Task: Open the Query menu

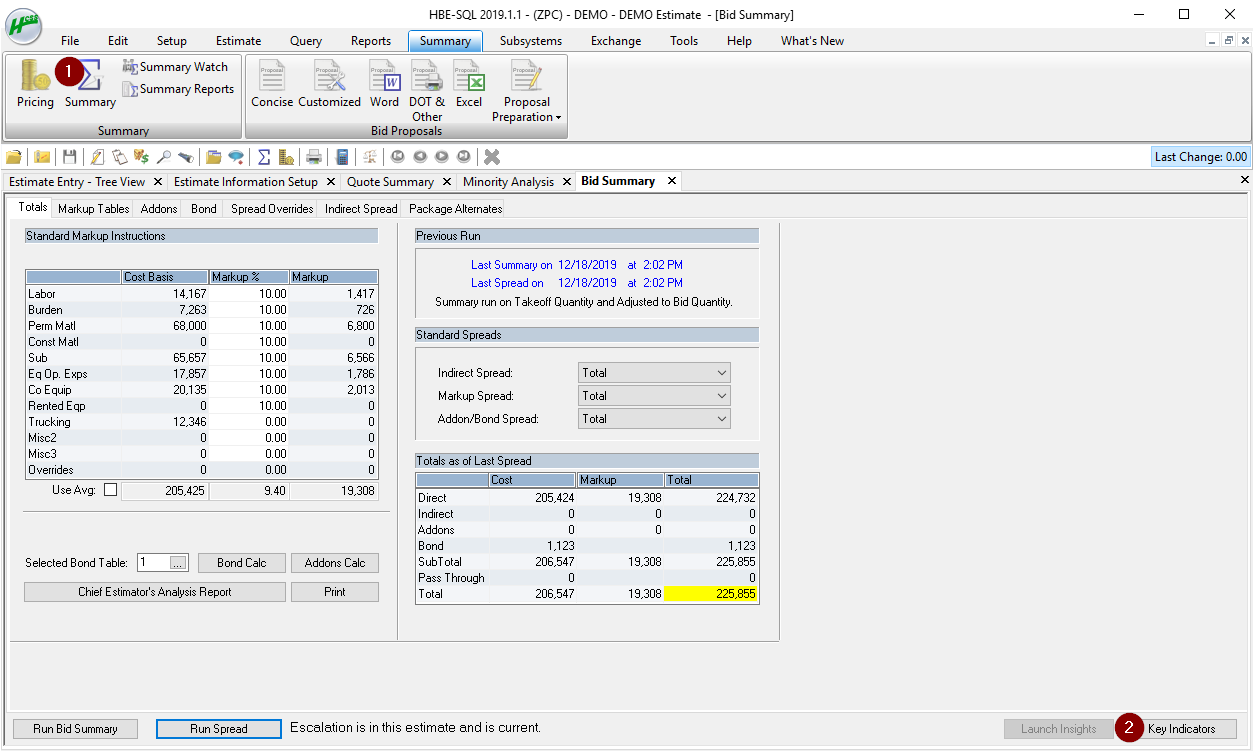Action: 305,41
